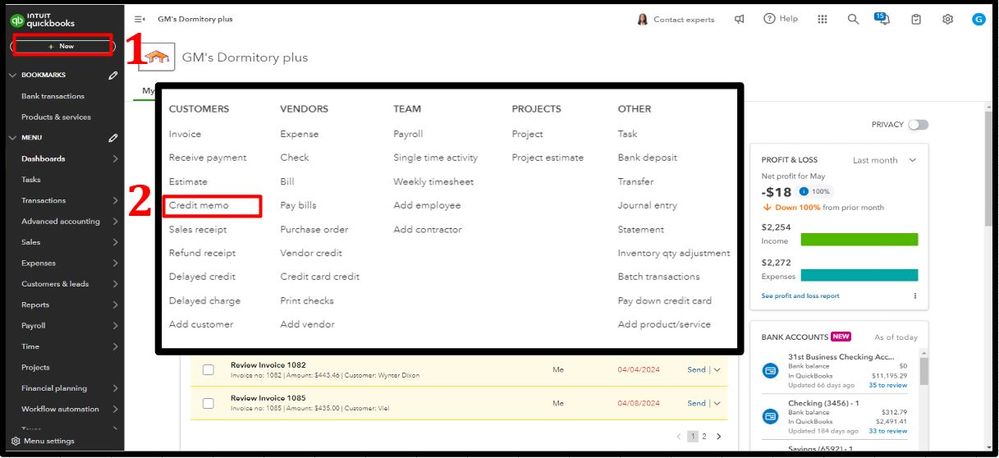999x458 pixels.
Task: Collapse the sidebar with hamburger icon
Action: point(140,19)
